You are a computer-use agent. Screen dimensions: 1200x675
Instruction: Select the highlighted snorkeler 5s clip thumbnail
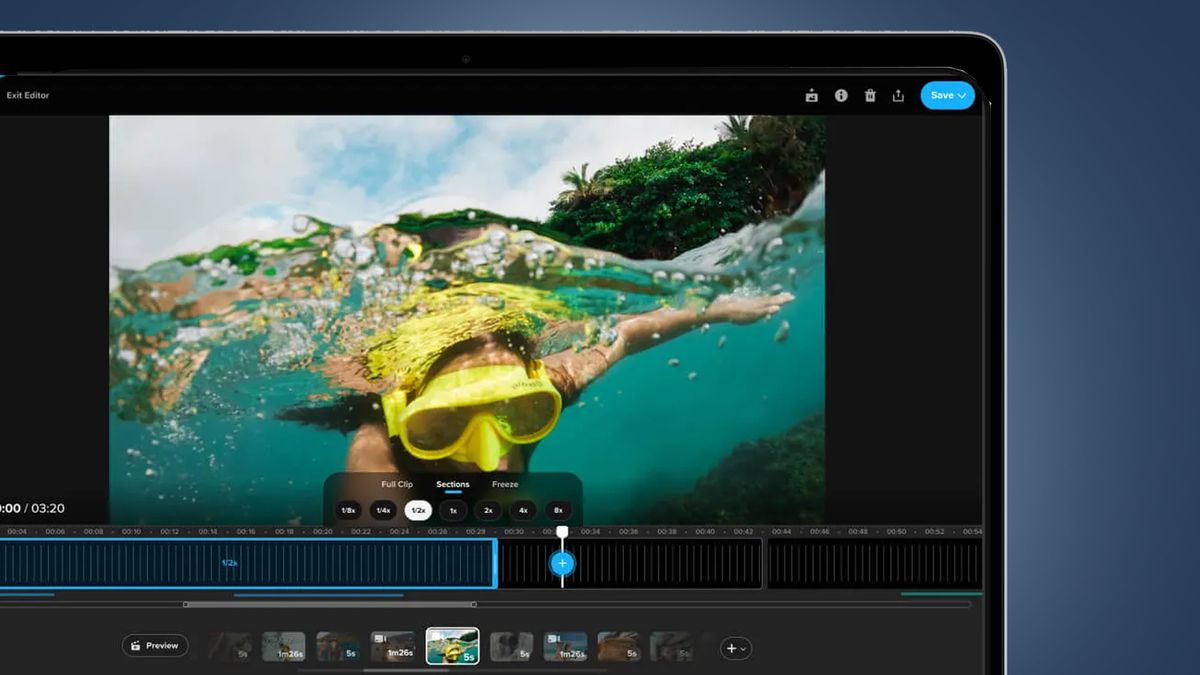pos(452,646)
